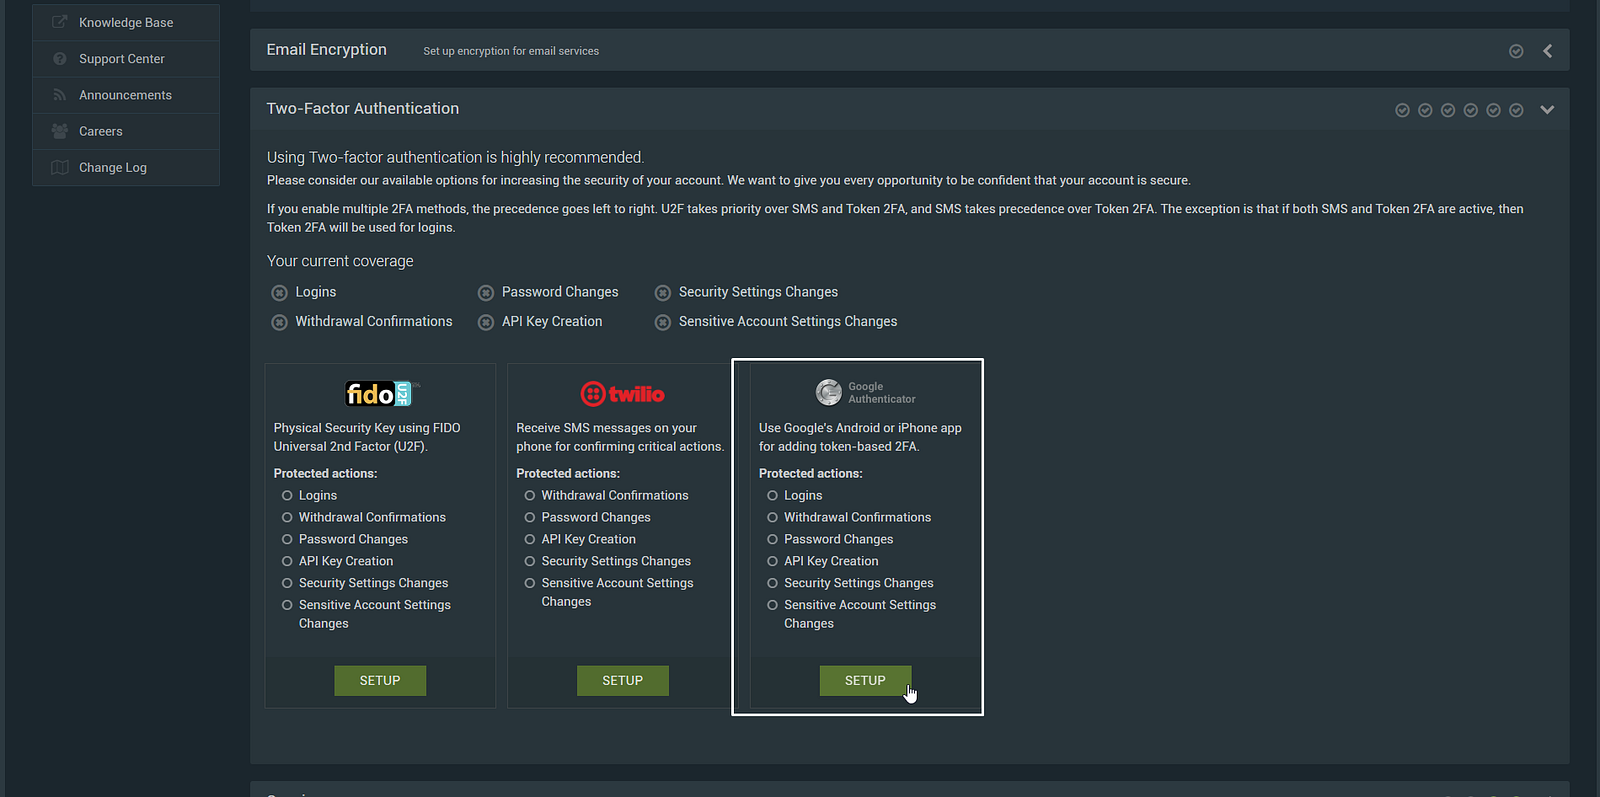Click Twilio card SMS description text

pos(620,437)
